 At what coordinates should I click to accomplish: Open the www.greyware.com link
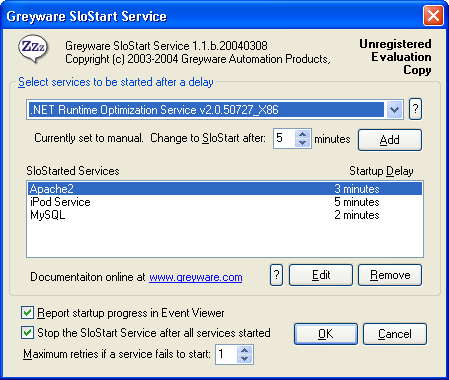point(196,277)
